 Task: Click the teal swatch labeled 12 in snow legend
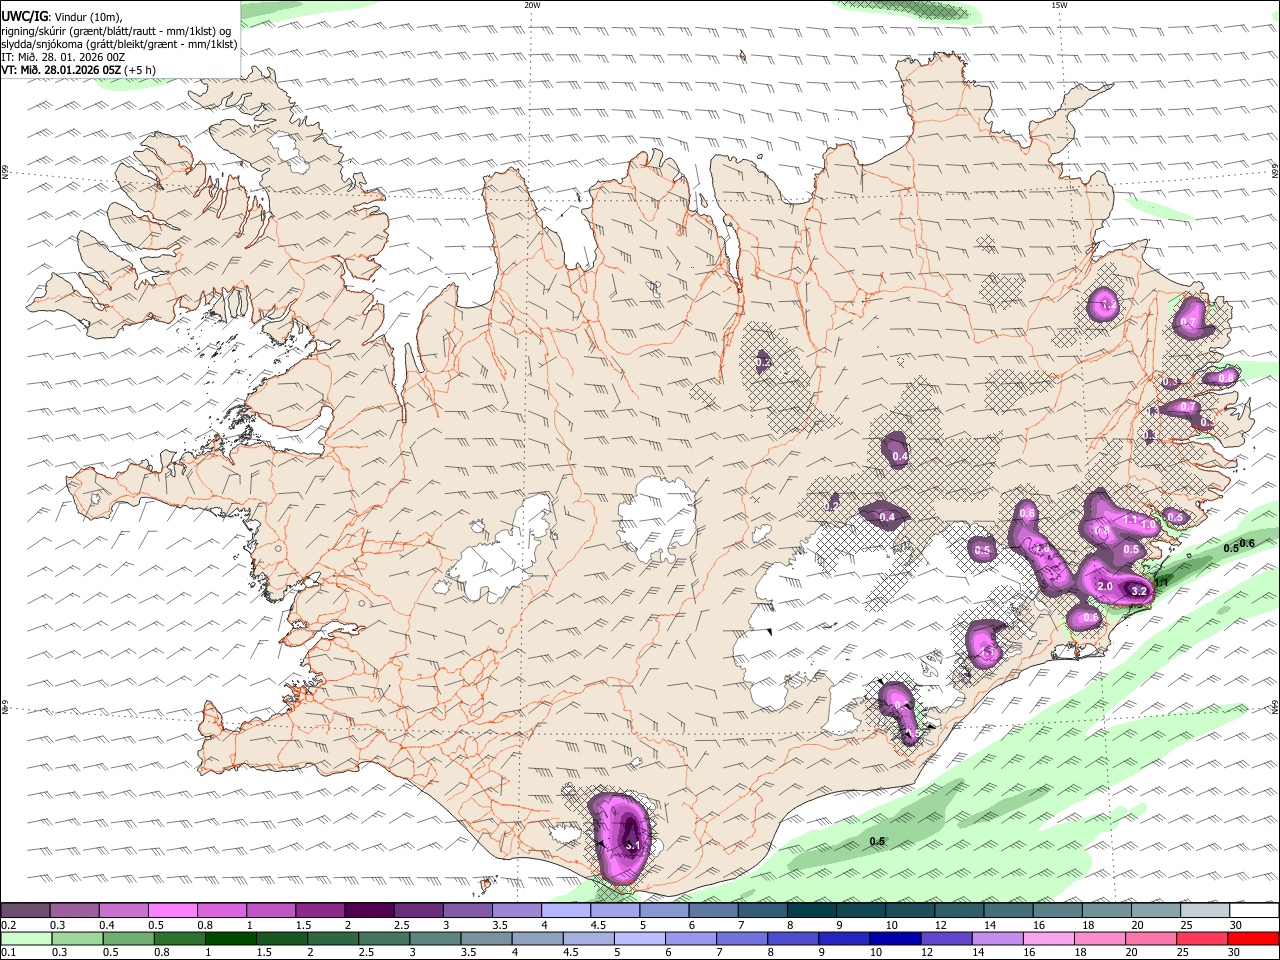959,911
